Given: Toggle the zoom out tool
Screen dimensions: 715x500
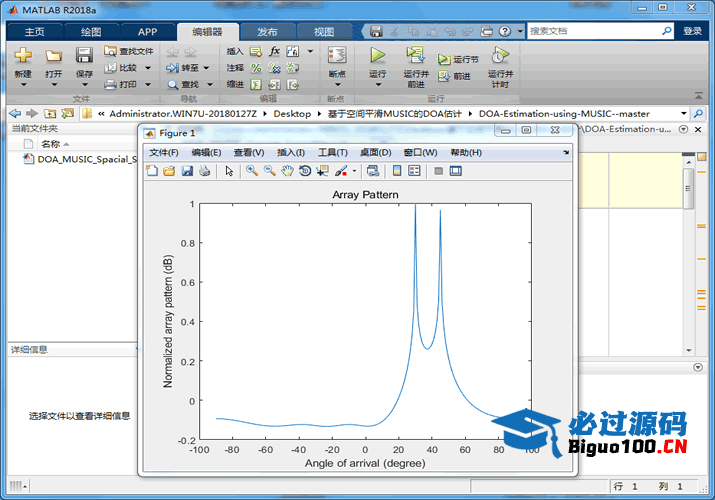Looking at the screenshot, I should (x=269, y=171).
